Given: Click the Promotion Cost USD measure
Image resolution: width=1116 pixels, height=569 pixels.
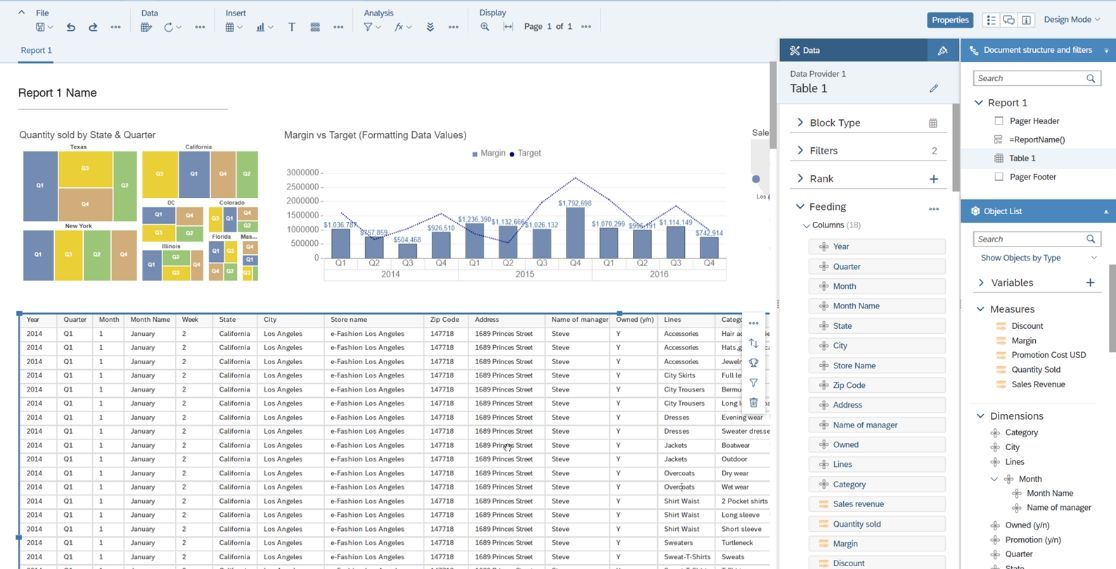Looking at the screenshot, I should click(1048, 355).
